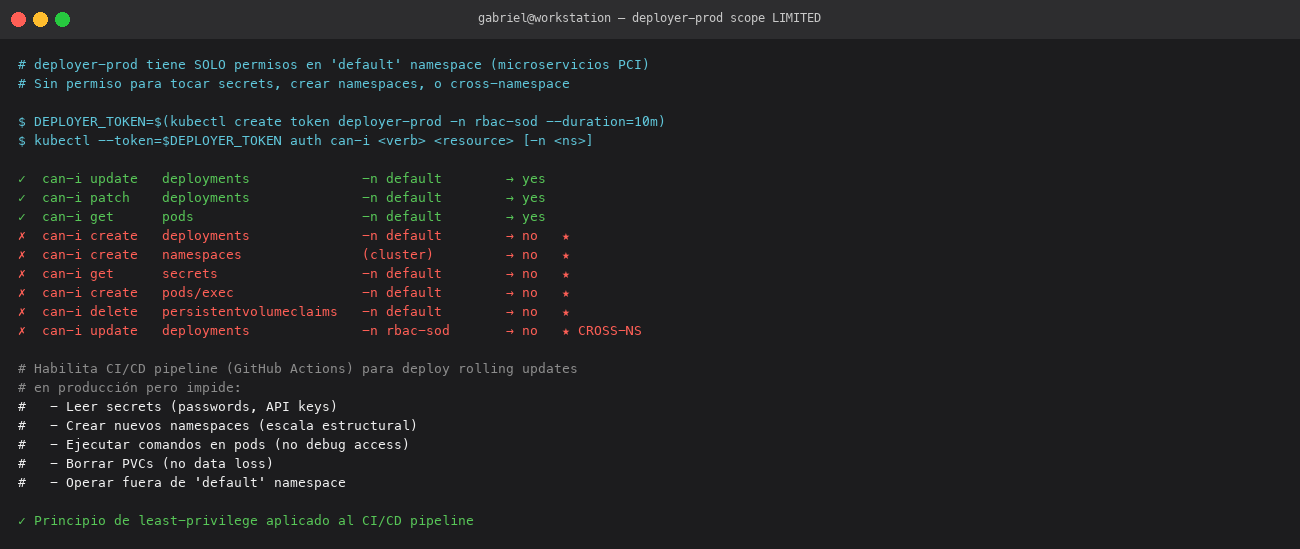Click the '-n rbac-sod' namespace flag in the results
The width and height of the screenshot is (1300, 549).
pos(406,331)
